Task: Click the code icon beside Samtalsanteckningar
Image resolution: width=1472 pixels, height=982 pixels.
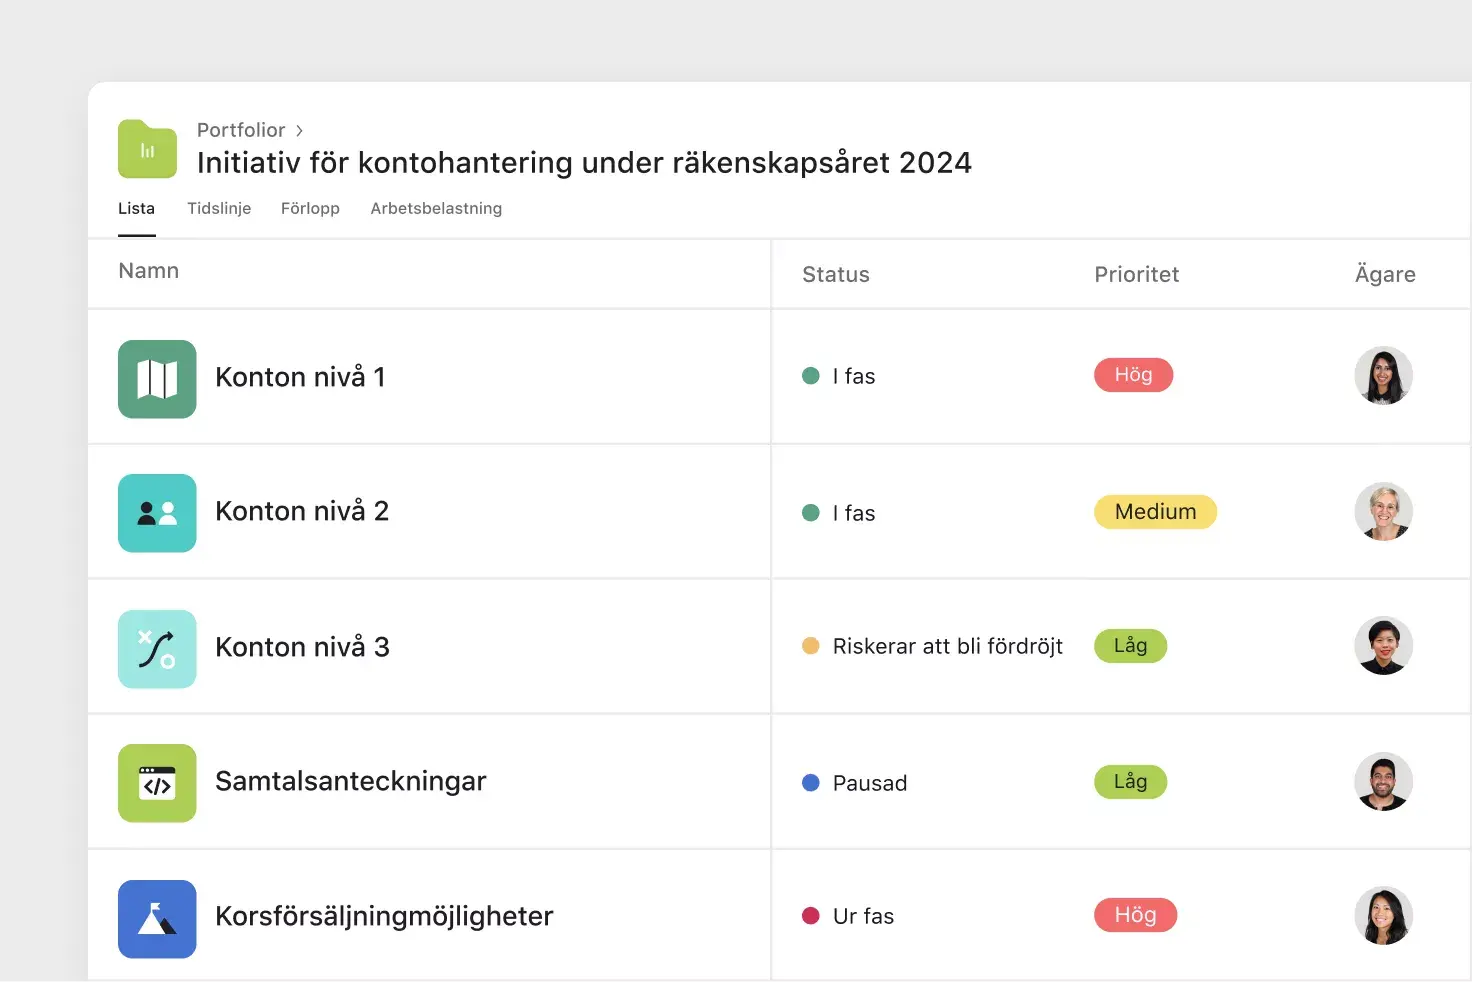Action: (157, 783)
